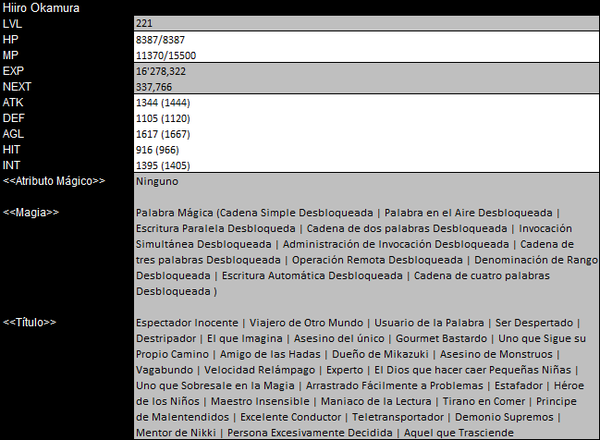This screenshot has height=440, width=600.
Task: Click "Escritura Automática Desbloqueada"
Action: pyautogui.click(x=312, y=275)
